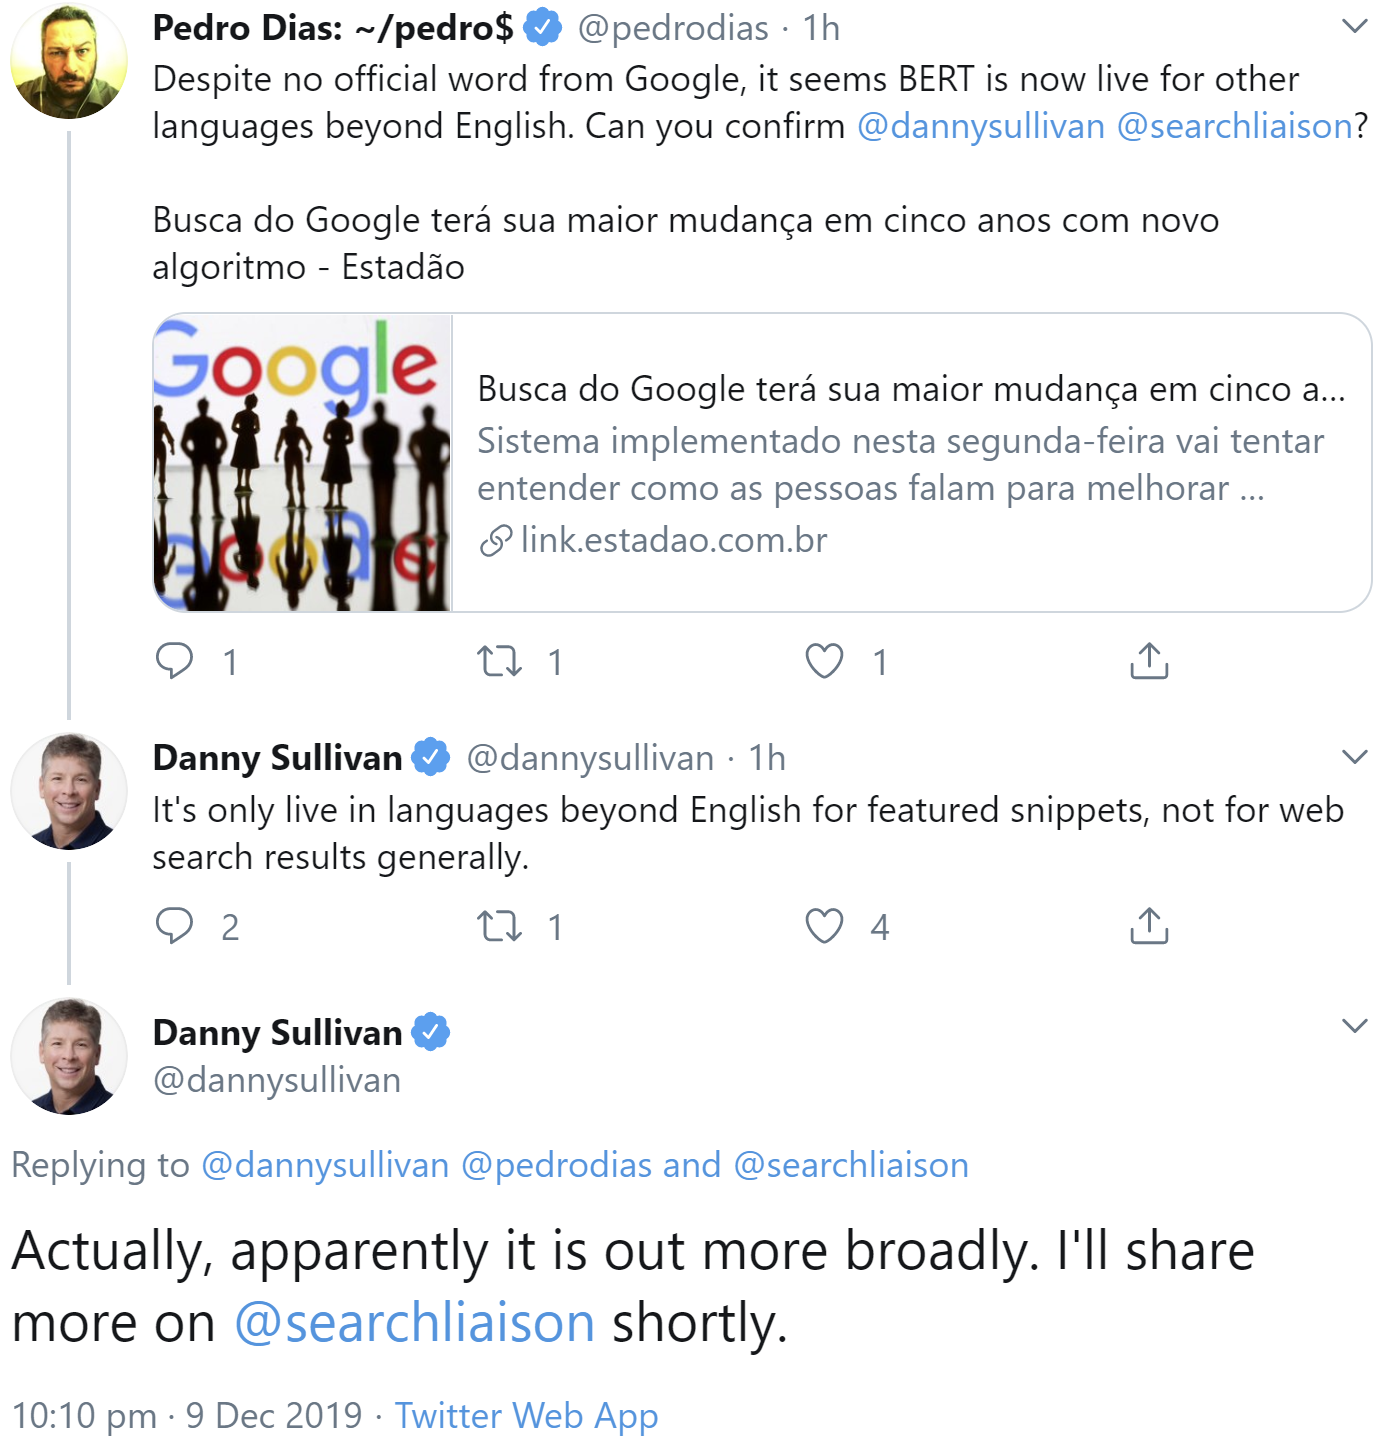
Task: Open the link.estadao.com.br article link
Action: 674,540
